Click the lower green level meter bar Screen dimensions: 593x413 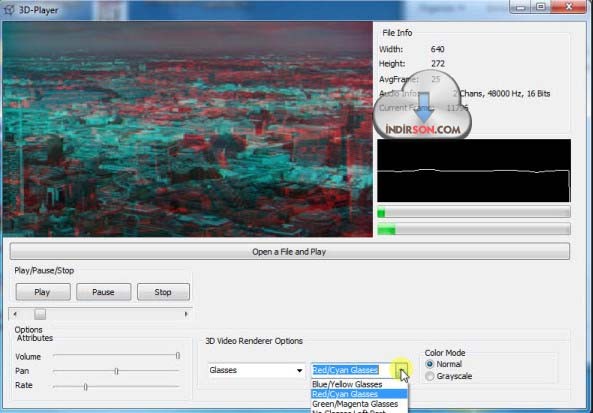[474, 229]
